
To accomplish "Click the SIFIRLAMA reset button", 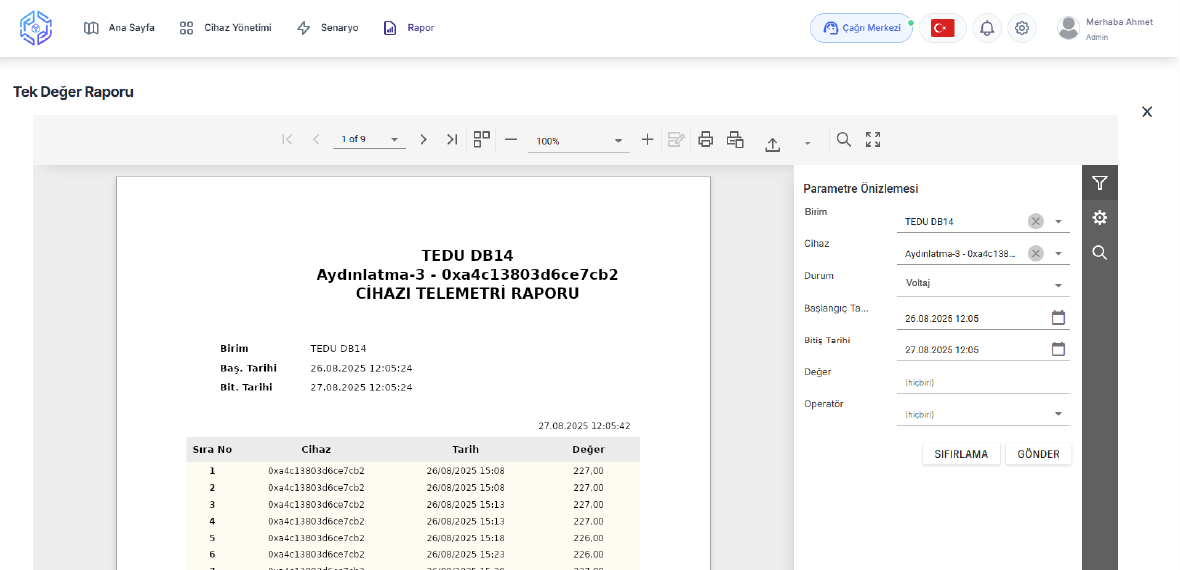I will click(x=961, y=454).
